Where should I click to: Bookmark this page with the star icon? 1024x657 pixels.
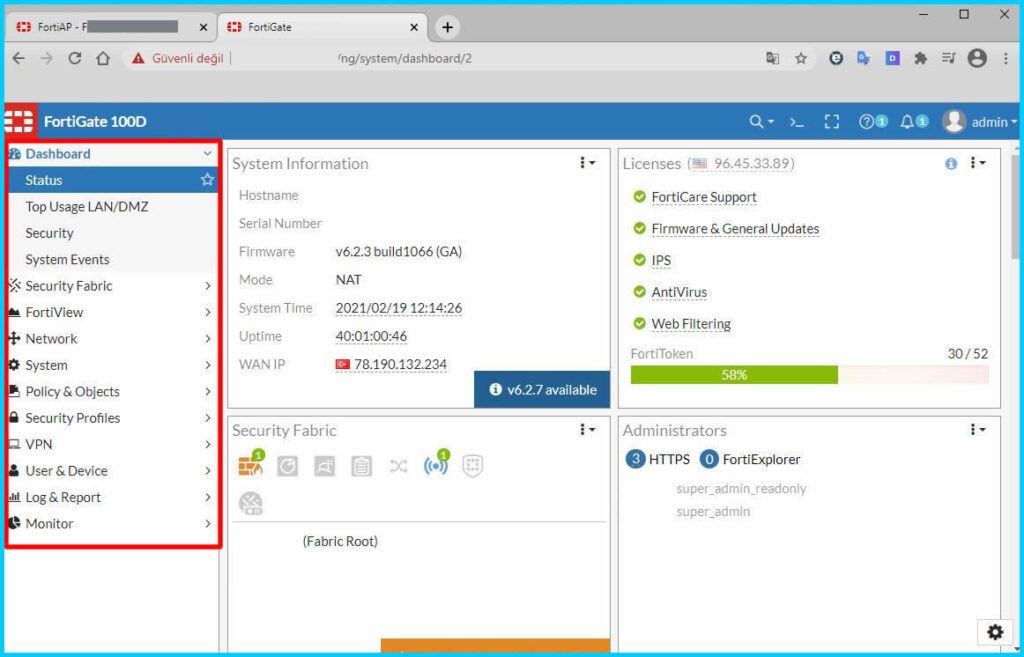click(801, 59)
